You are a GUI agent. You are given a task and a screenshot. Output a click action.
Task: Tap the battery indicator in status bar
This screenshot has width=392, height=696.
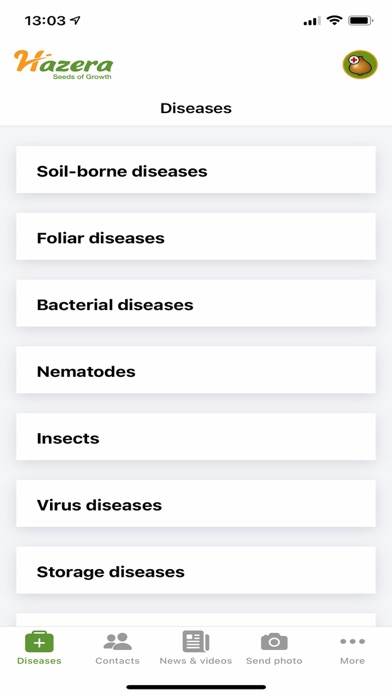click(361, 20)
